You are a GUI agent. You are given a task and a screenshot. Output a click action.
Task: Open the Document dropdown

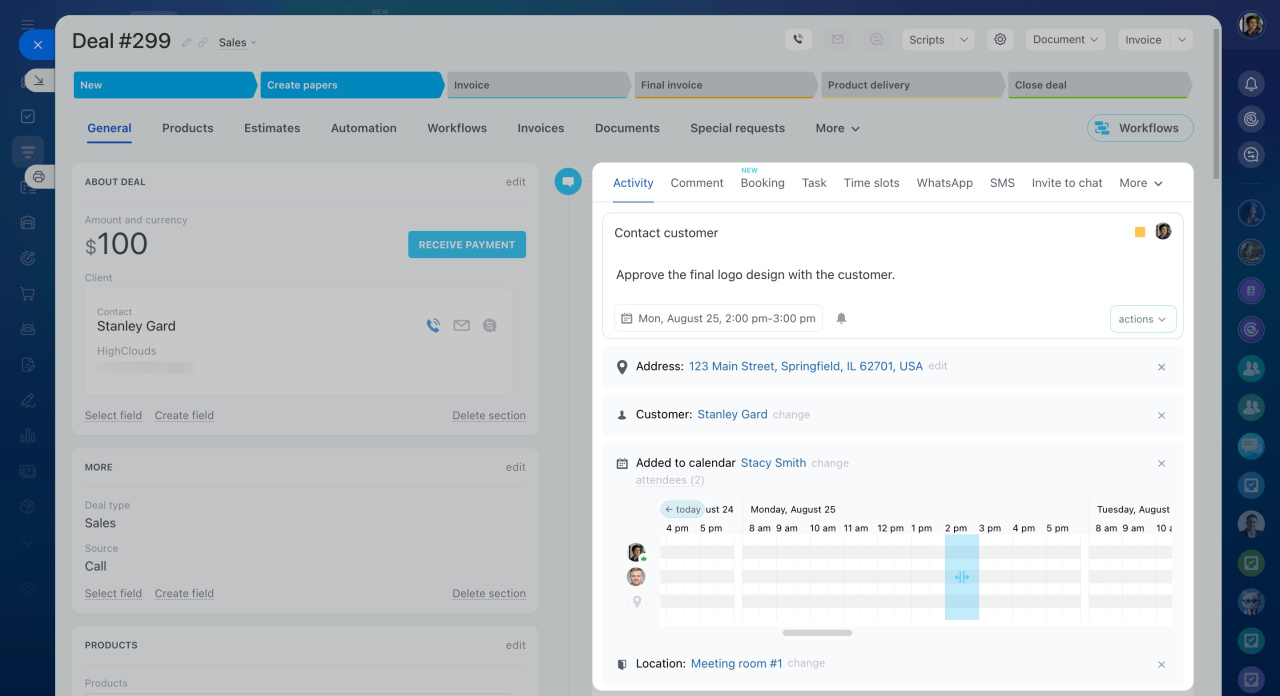(1065, 40)
